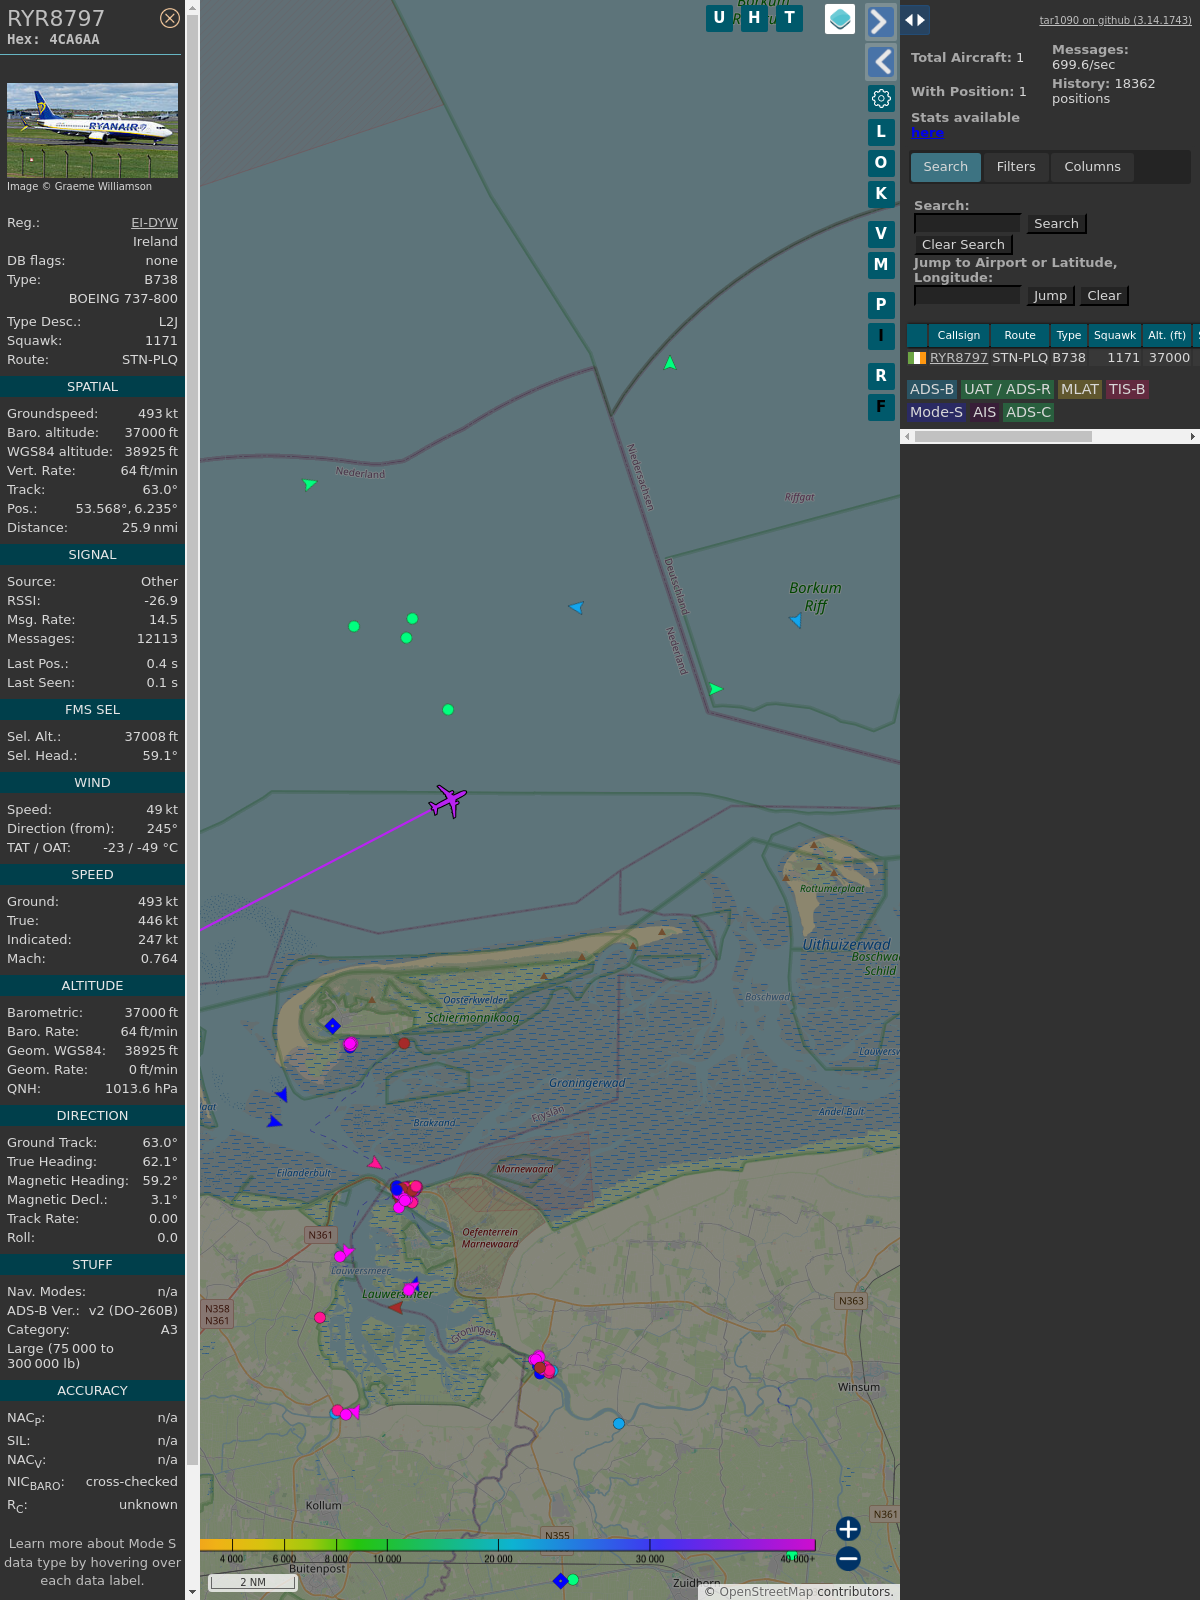Click the route value STN-PLQ in details panel
The image size is (1200, 1600).
150,360
